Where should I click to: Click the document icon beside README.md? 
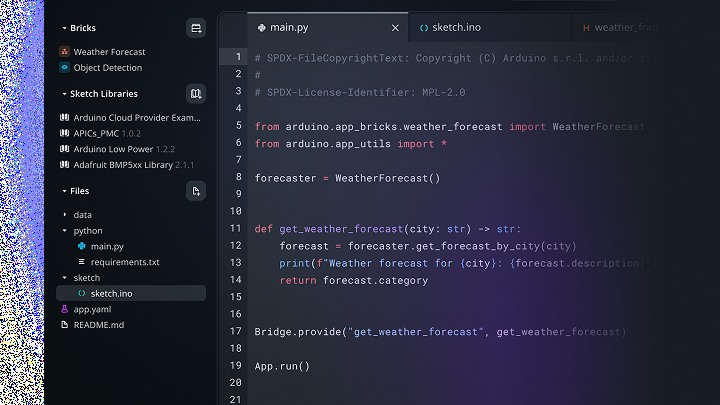click(x=64, y=325)
